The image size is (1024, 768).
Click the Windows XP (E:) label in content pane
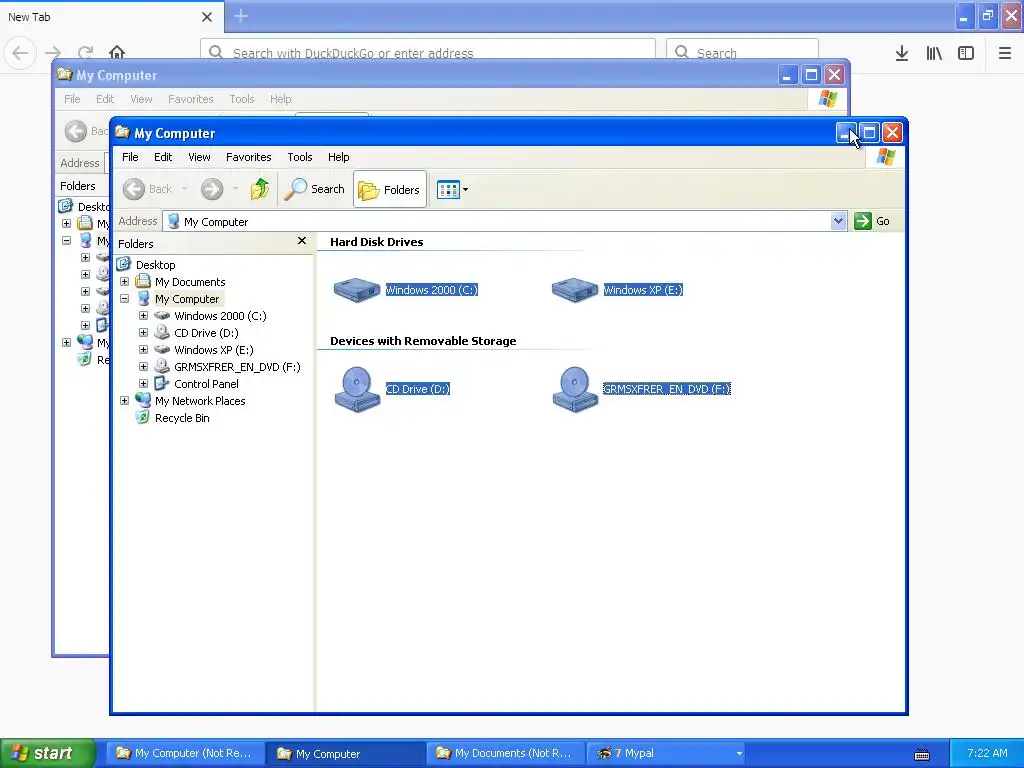[x=643, y=290]
